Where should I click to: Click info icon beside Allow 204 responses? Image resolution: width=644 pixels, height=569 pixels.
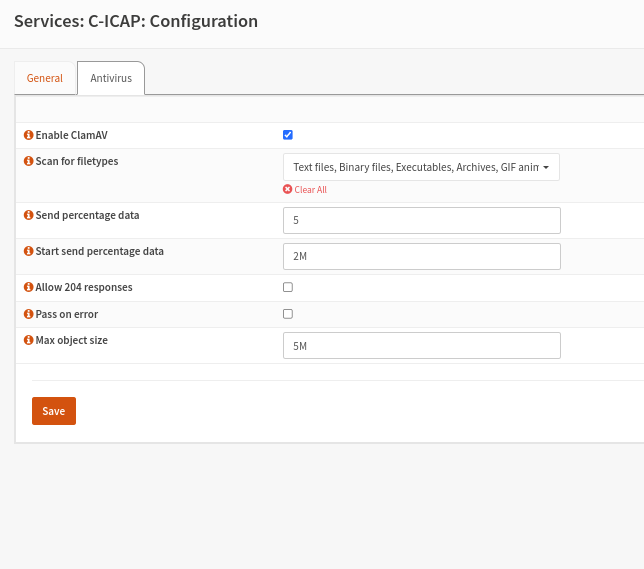(28, 287)
